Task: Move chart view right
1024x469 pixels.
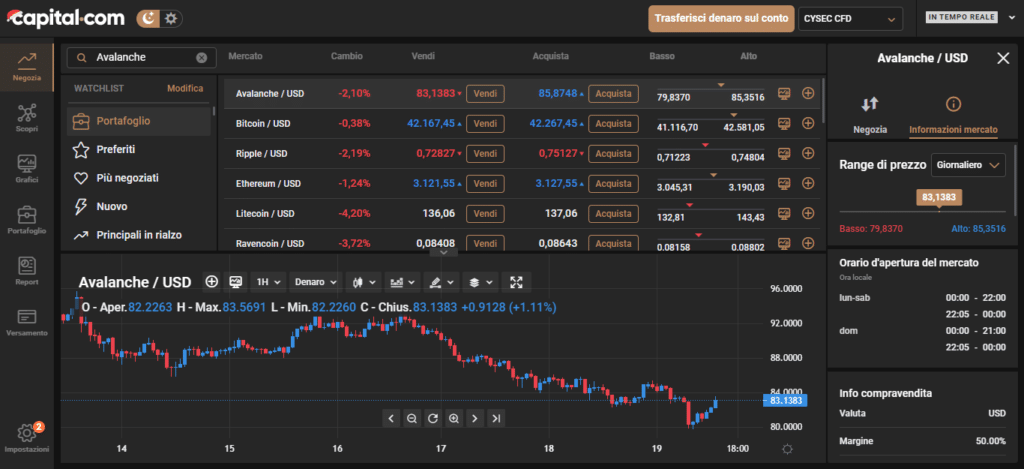Action: tap(475, 418)
